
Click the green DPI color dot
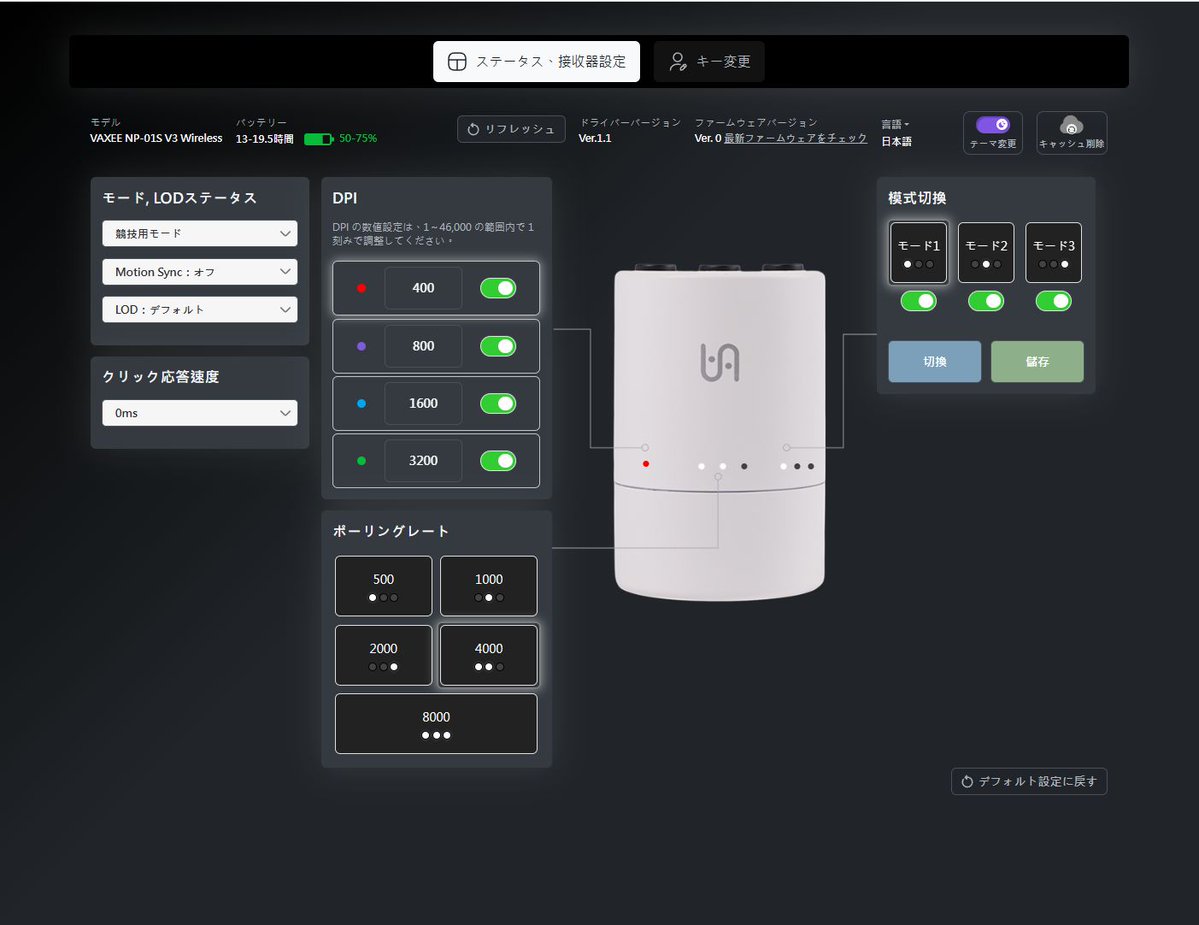click(362, 461)
